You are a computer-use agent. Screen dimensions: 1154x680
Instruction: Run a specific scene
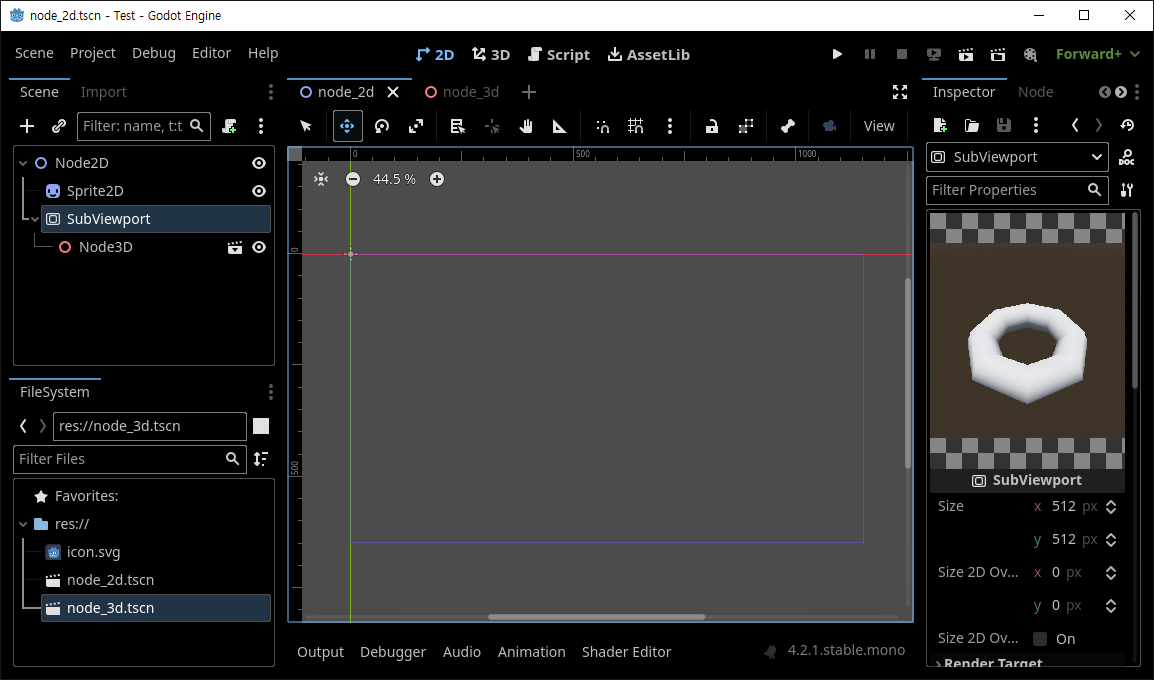tap(998, 54)
